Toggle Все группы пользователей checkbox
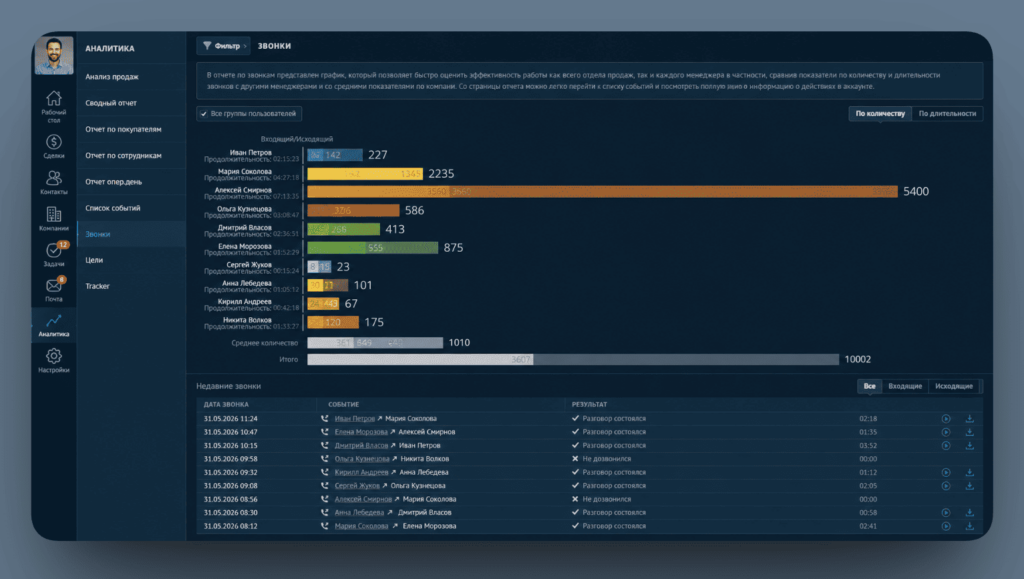The height and width of the screenshot is (579, 1024). pyautogui.click(x=204, y=114)
